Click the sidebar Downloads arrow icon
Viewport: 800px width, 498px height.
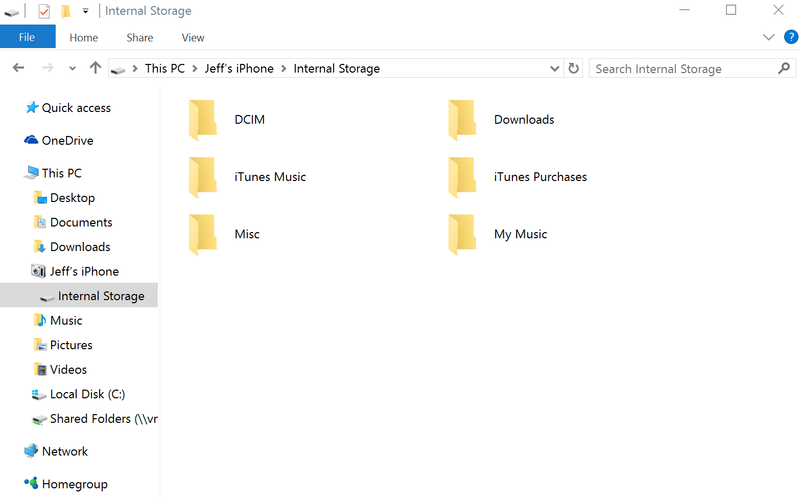(x=40, y=246)
